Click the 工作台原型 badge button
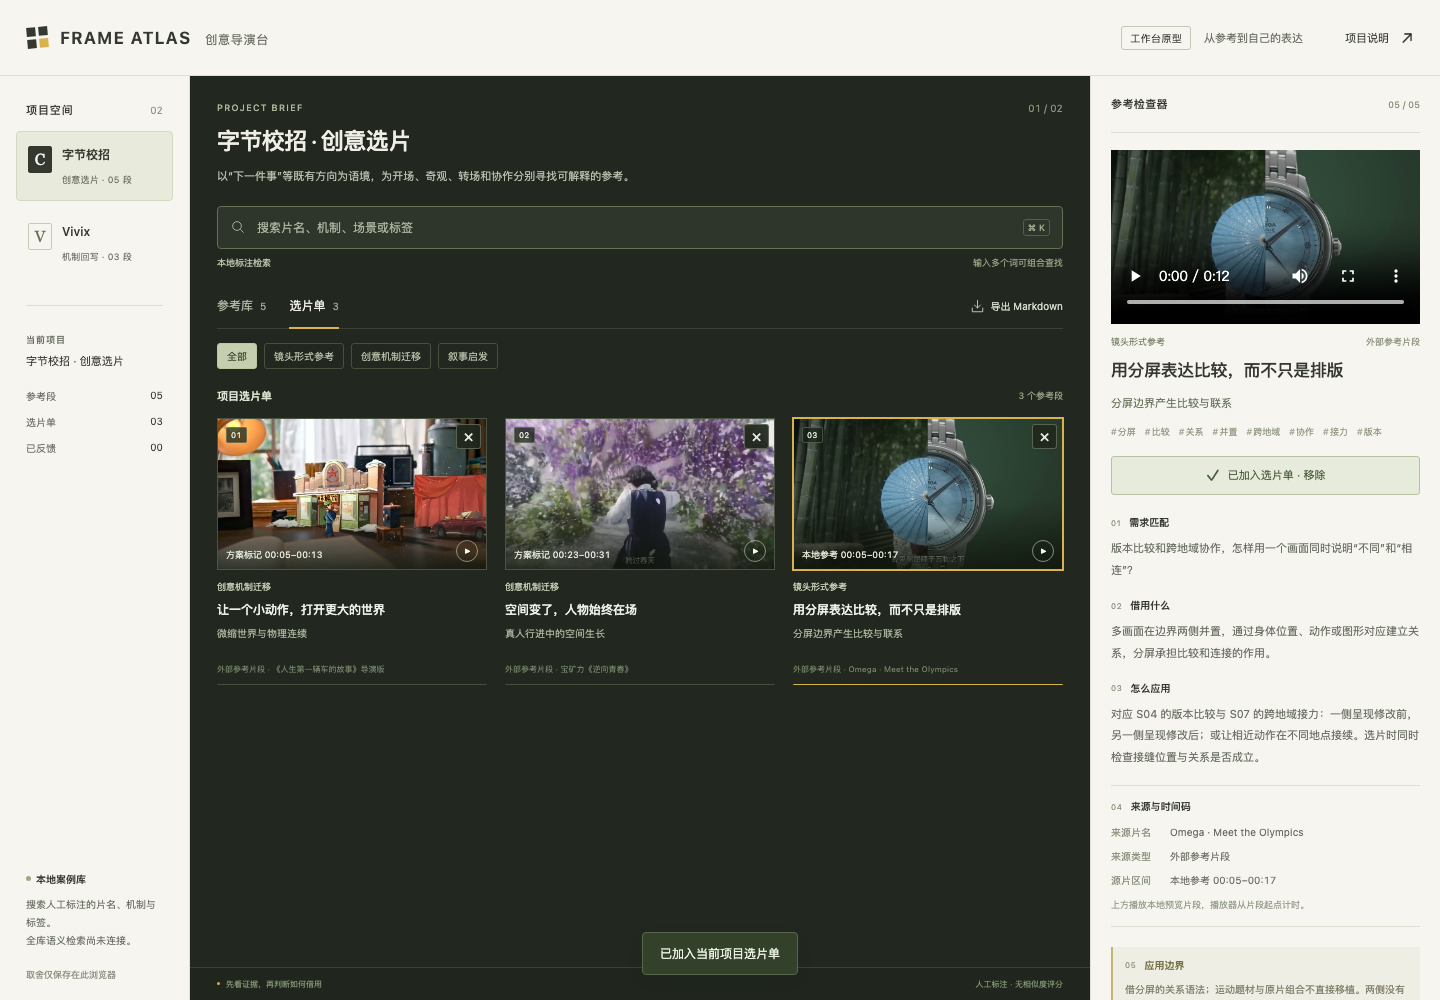1440x1000 pixels. (1156, 38)
